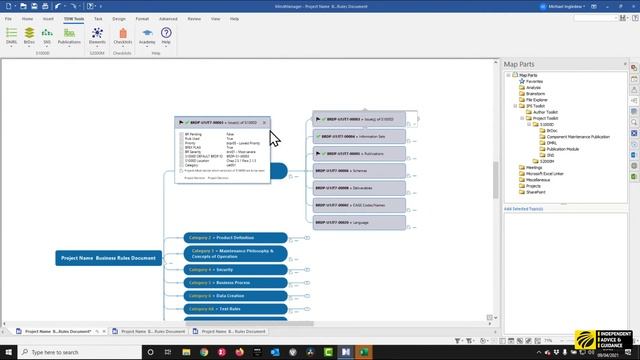Click the magnifier search icon in right strip

coord(634,122)
